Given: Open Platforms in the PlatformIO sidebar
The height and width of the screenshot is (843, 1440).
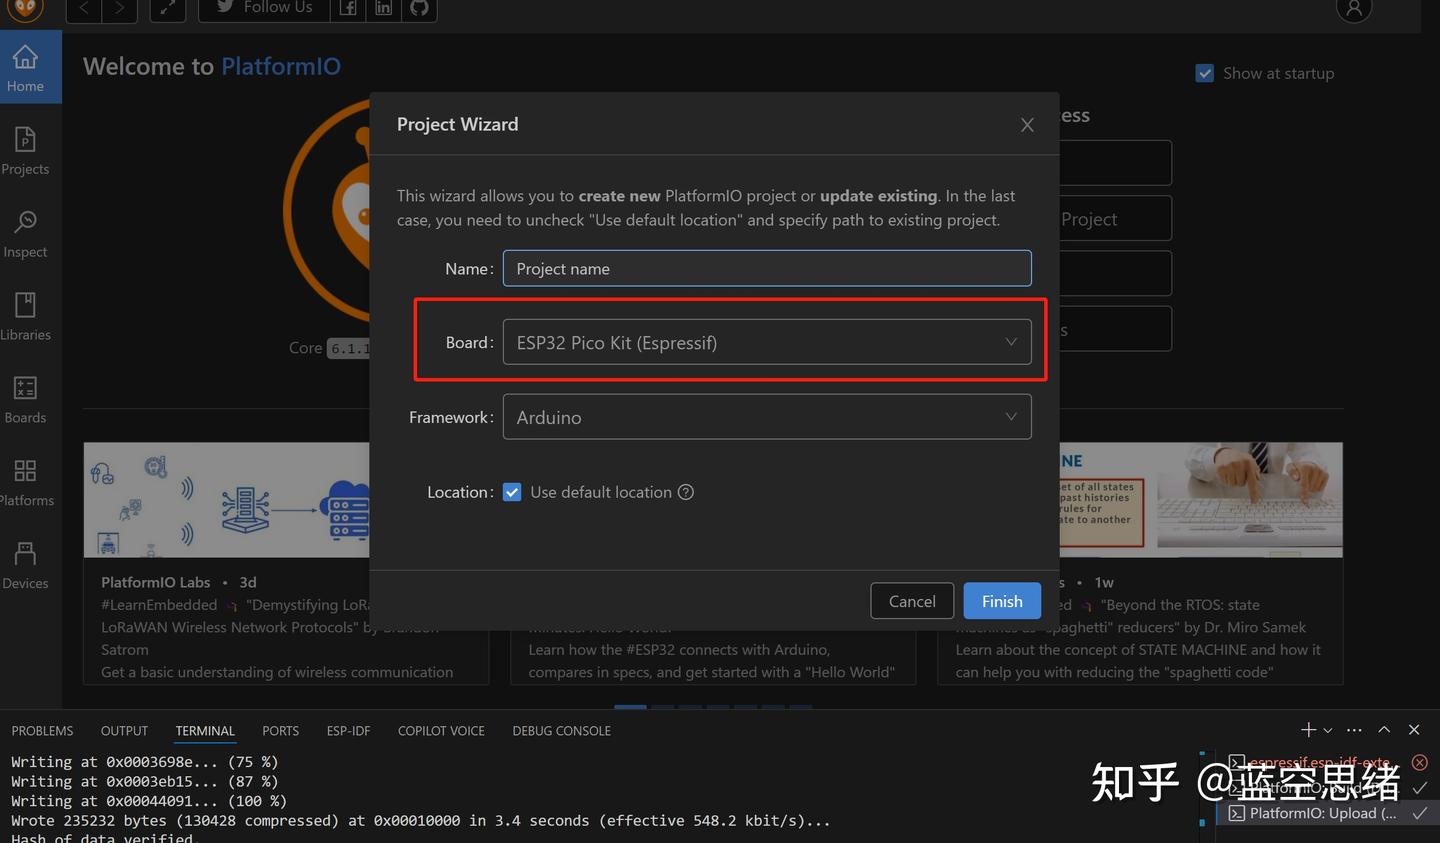Looking at the screenshot, I should [25, 482].
